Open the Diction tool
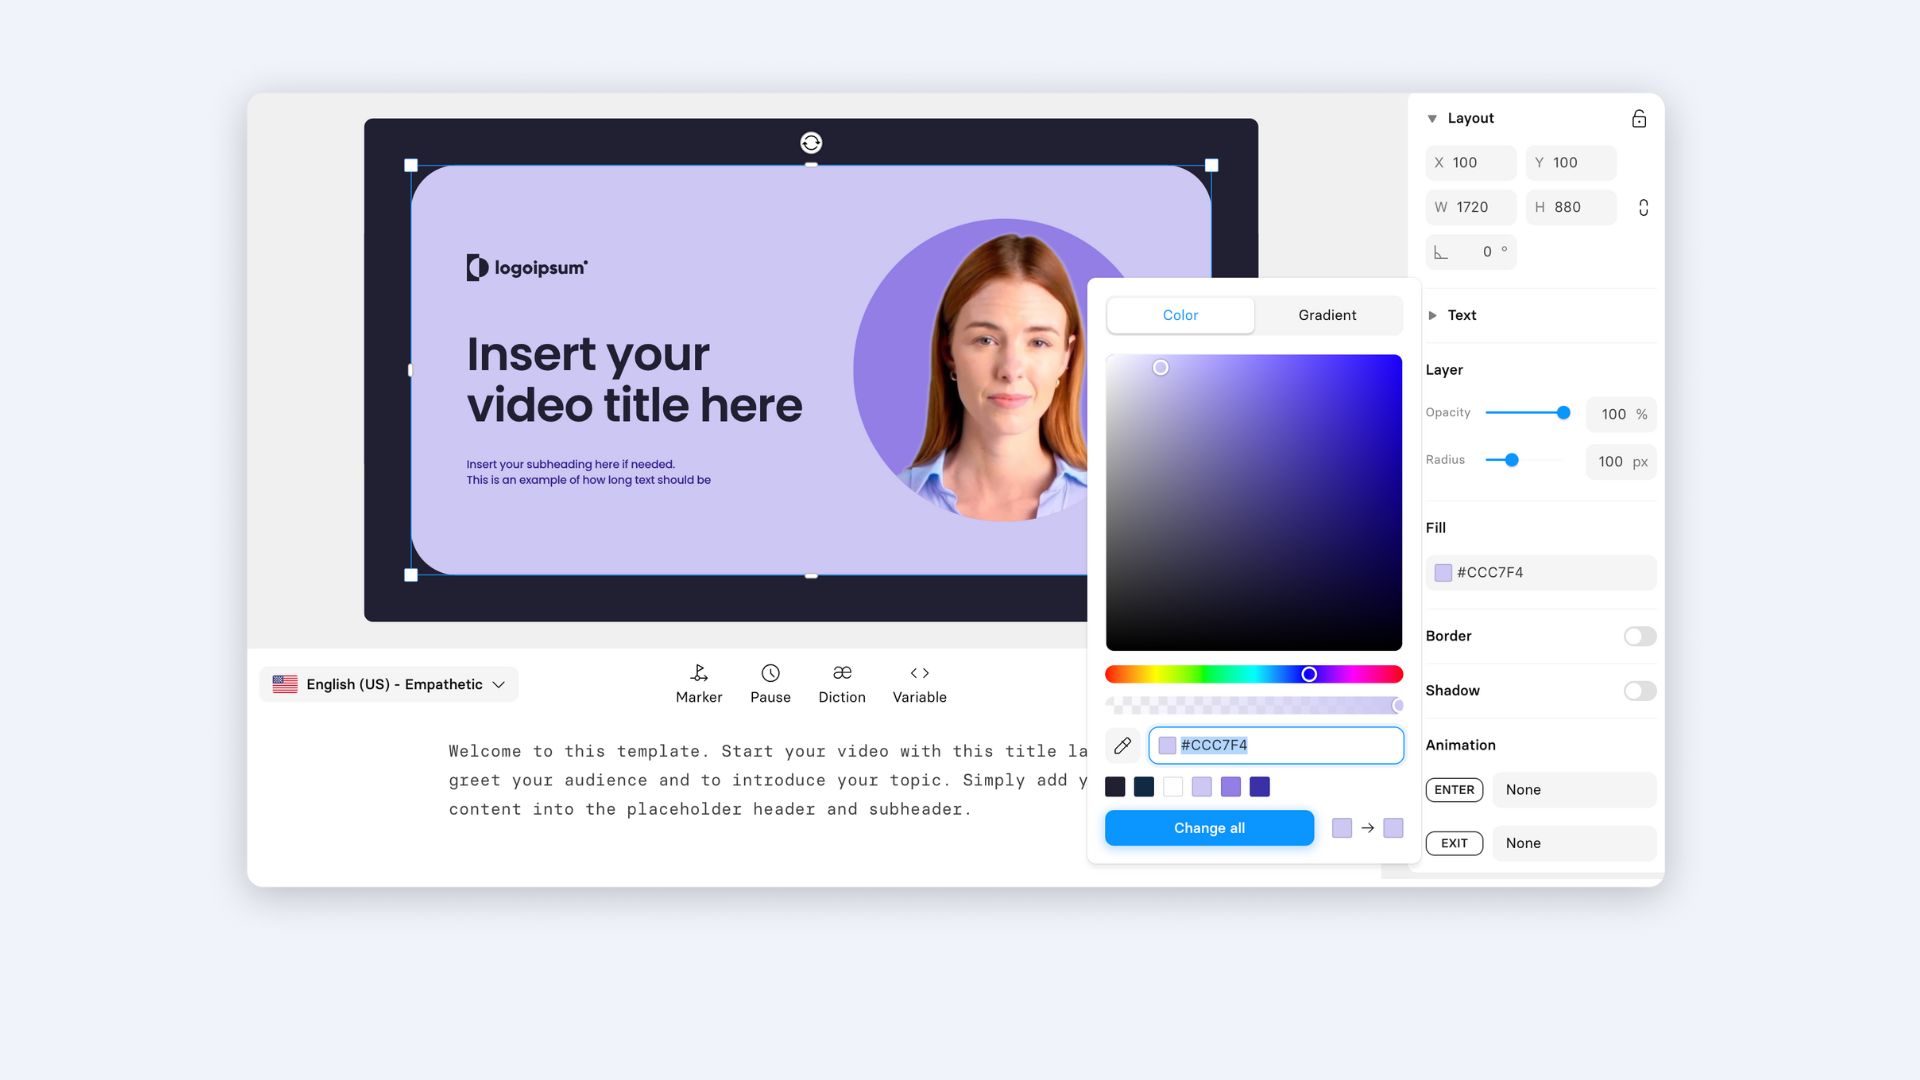This screenshot has height=1080, width=1920. point(842,673)
